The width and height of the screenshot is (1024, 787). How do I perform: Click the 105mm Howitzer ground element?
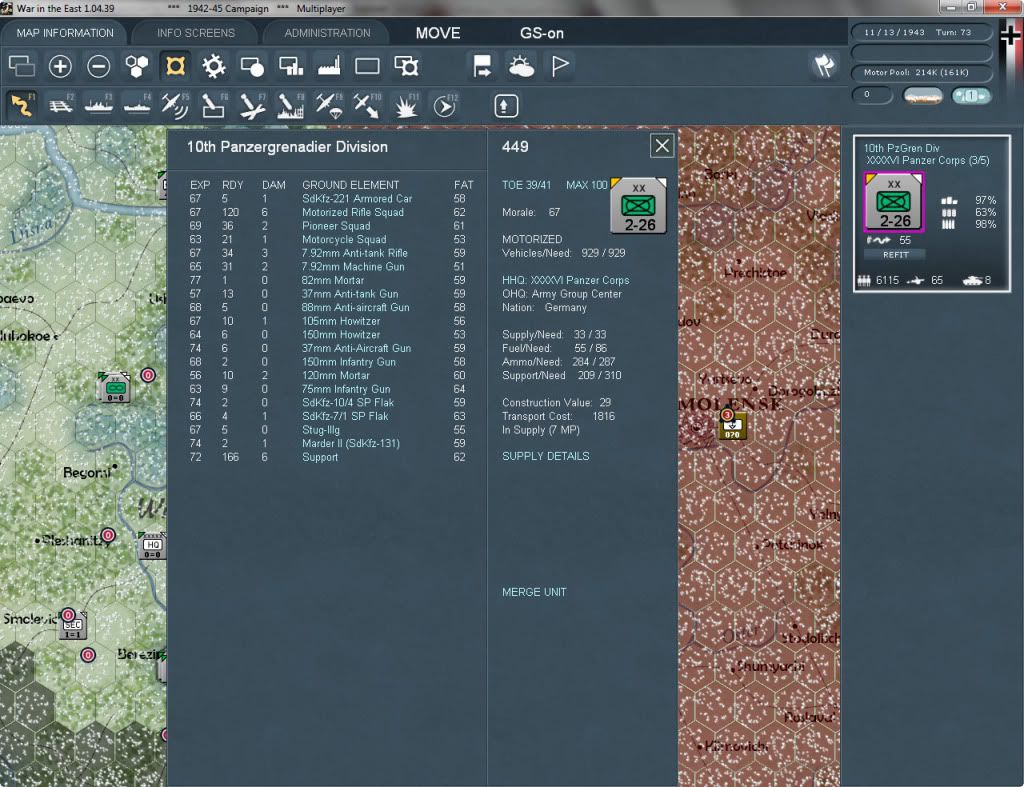(x=341, y=321)
